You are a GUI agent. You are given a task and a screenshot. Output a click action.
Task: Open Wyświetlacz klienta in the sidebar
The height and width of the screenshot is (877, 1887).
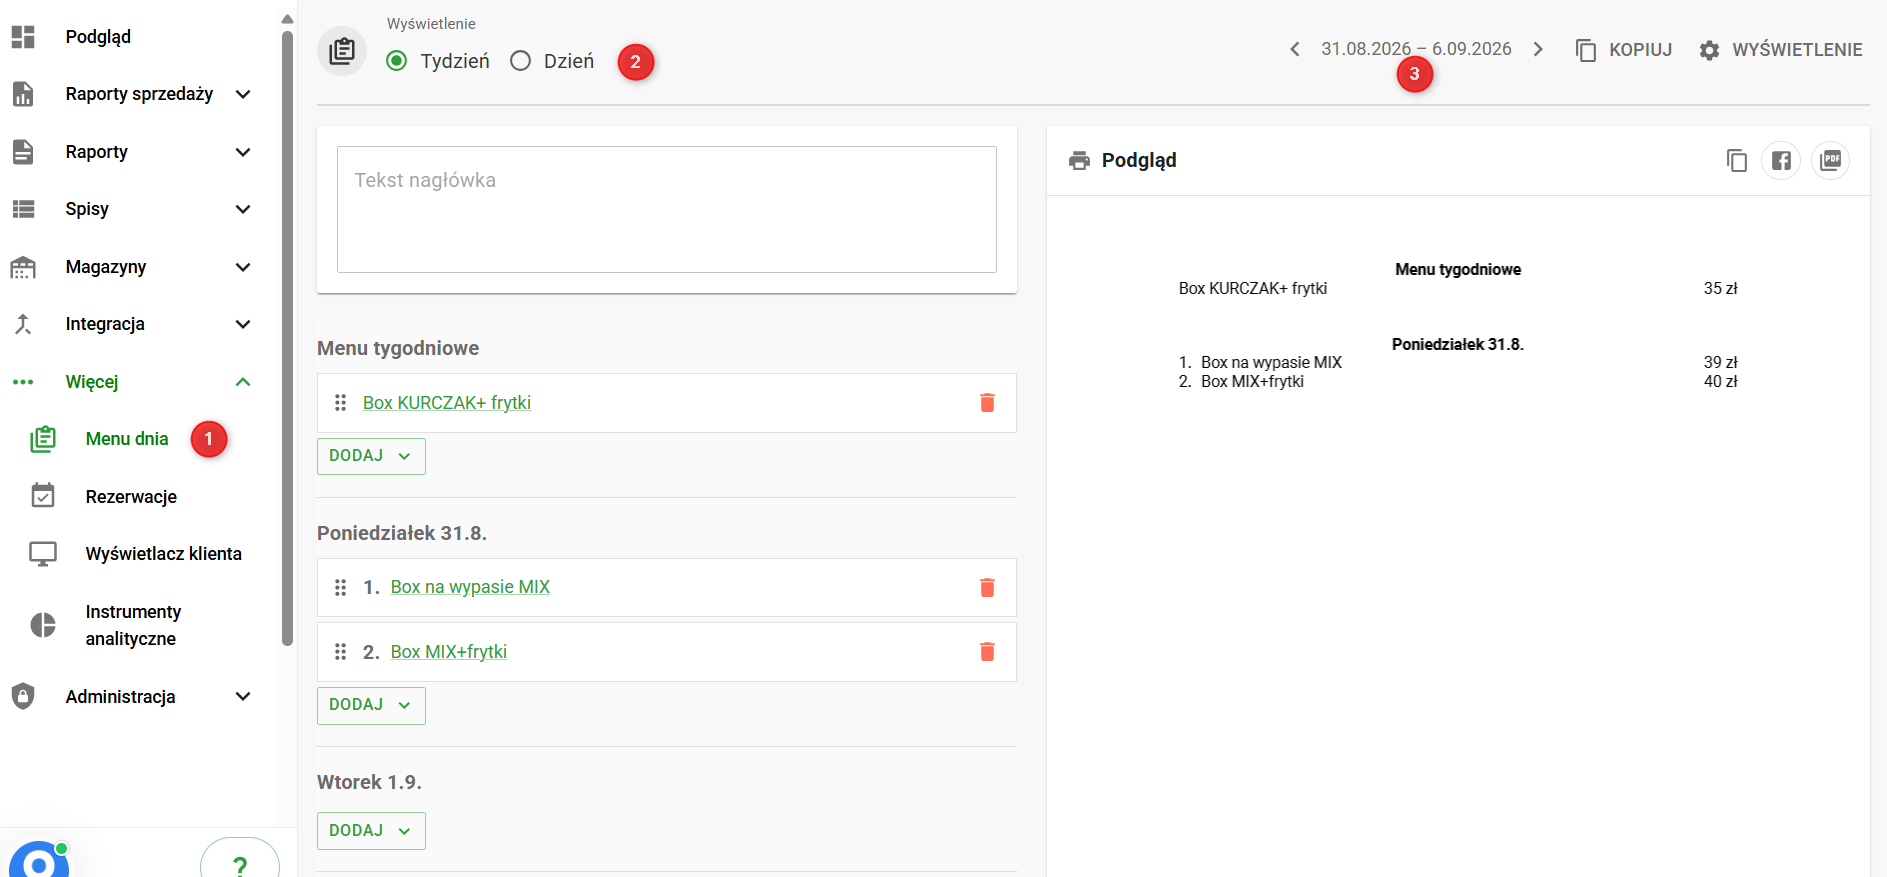[163, 554]
